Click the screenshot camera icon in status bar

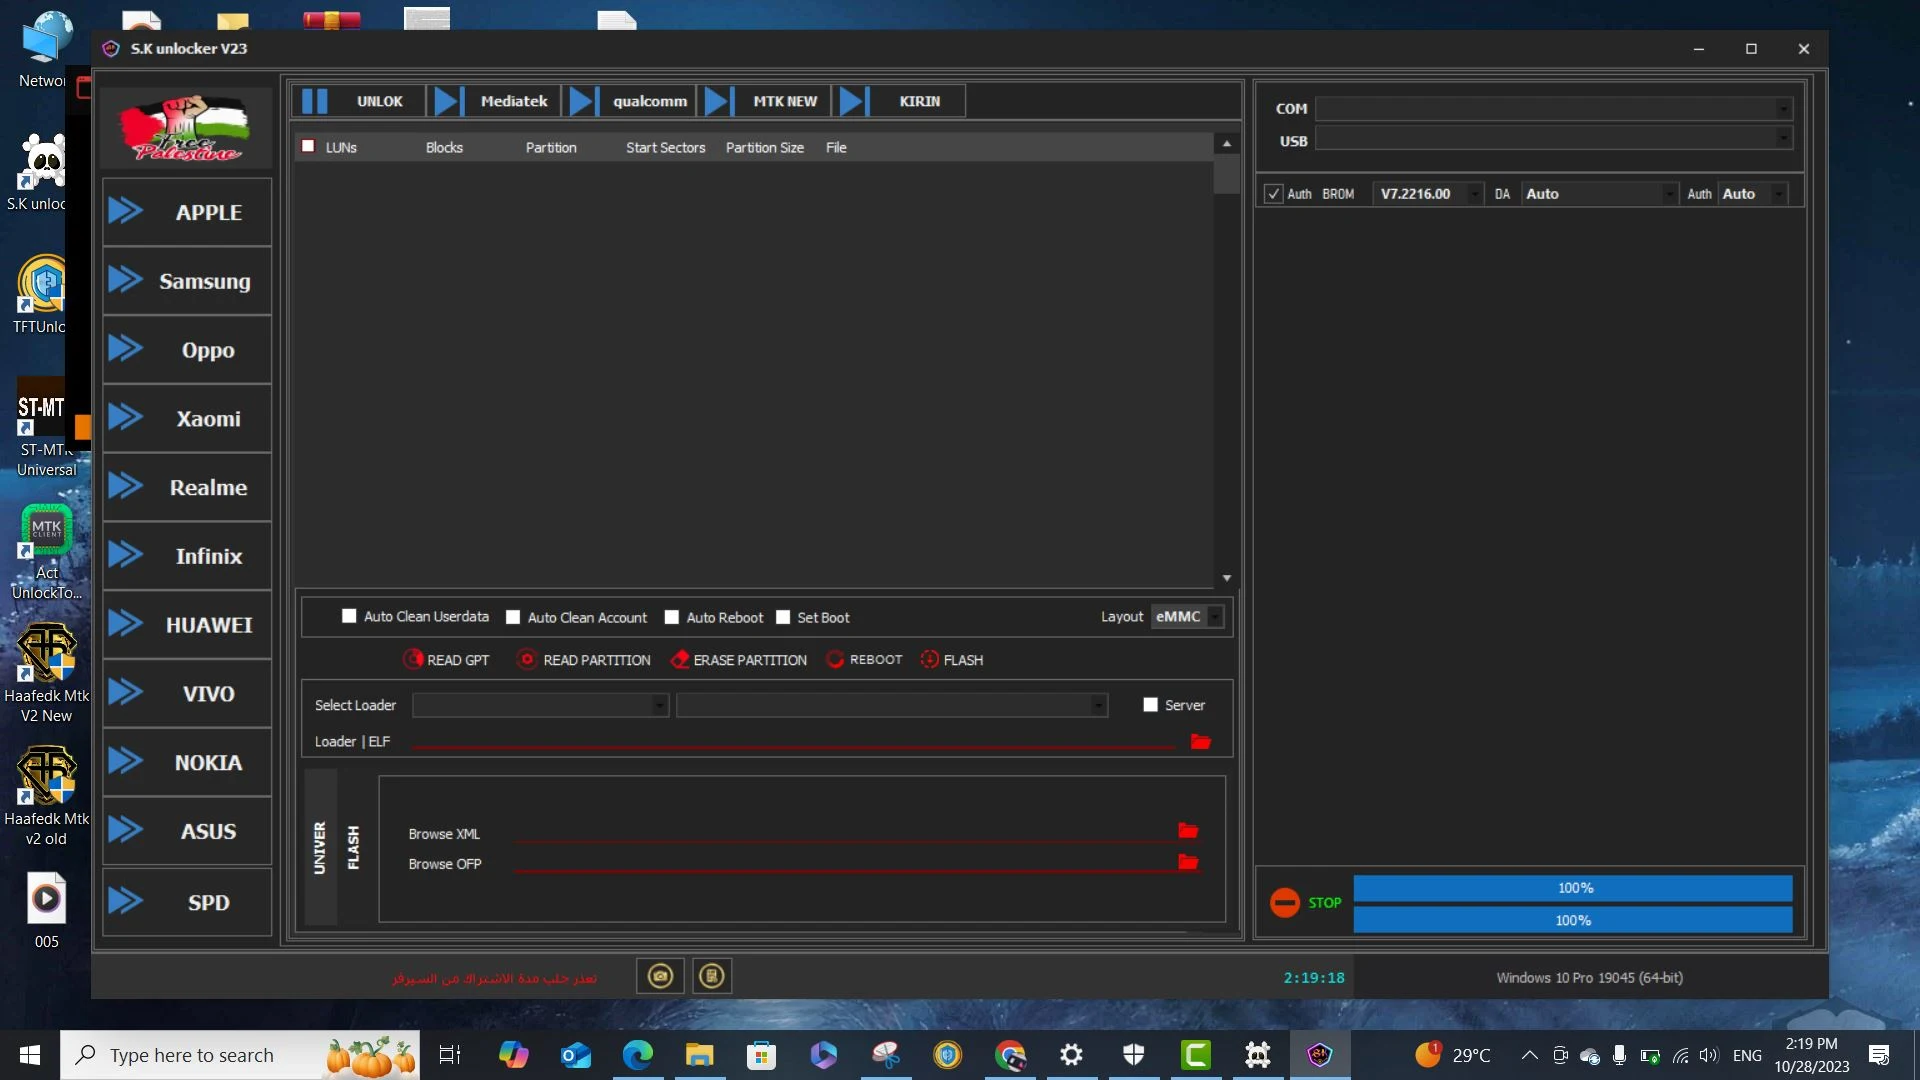(660, 976)
